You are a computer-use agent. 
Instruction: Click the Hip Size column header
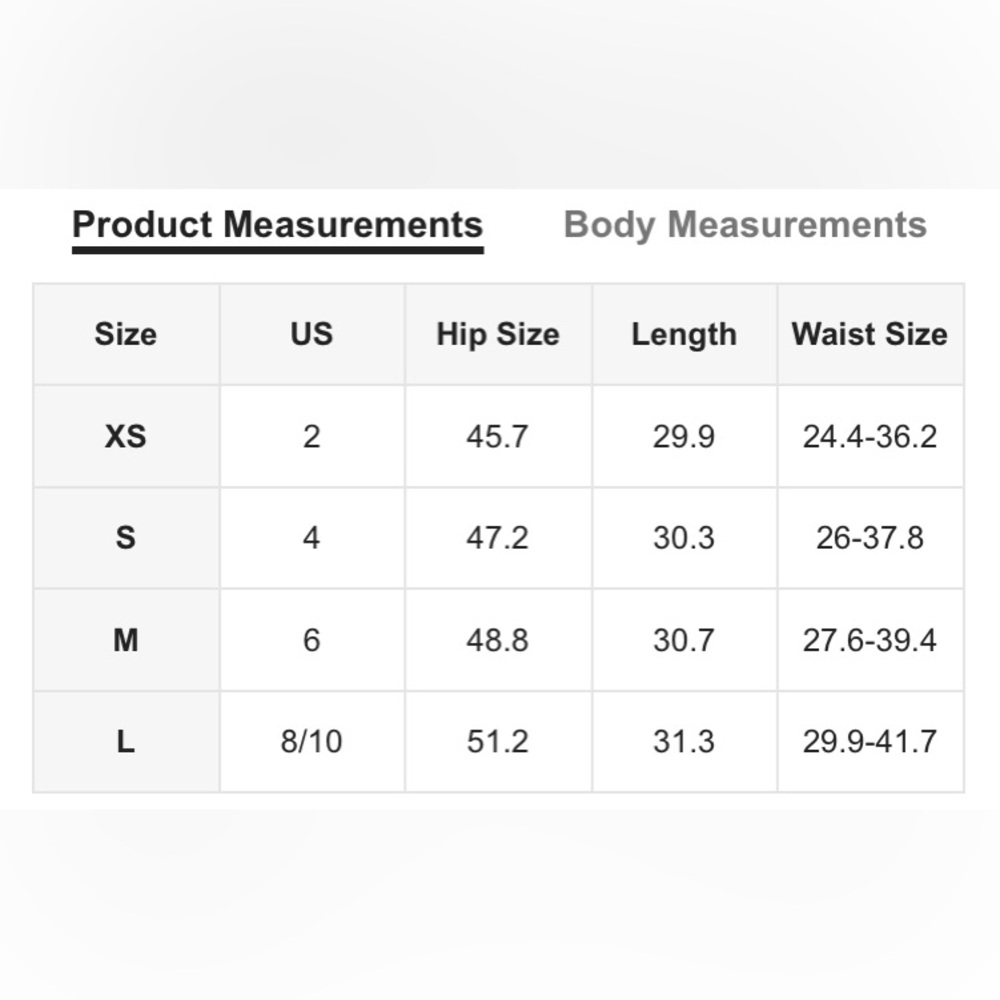pos(498,334)
